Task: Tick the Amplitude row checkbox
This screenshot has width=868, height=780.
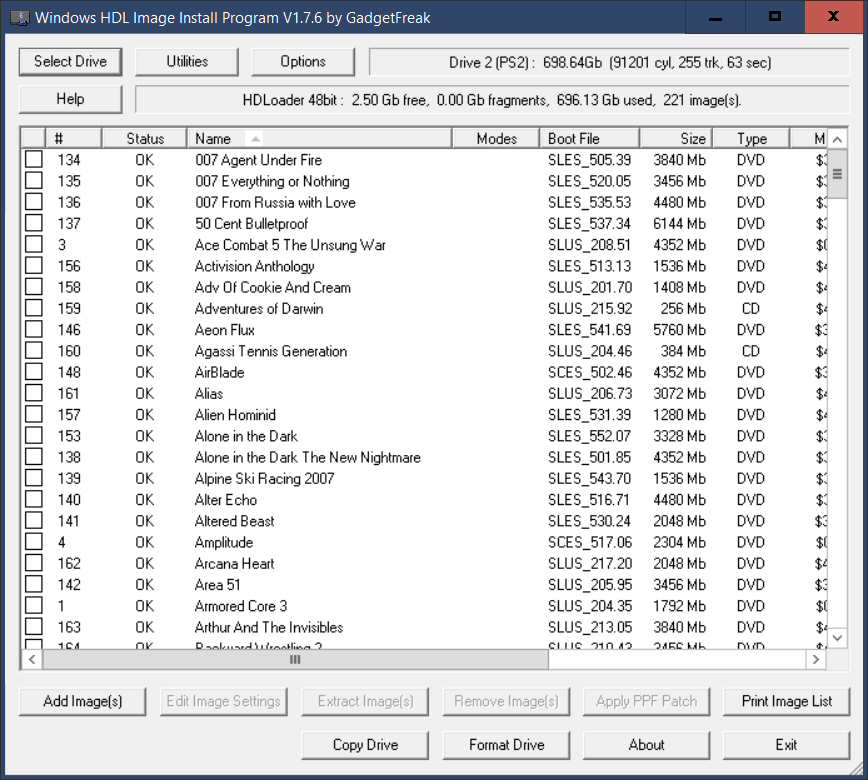Action: click(x=34, y=542)
